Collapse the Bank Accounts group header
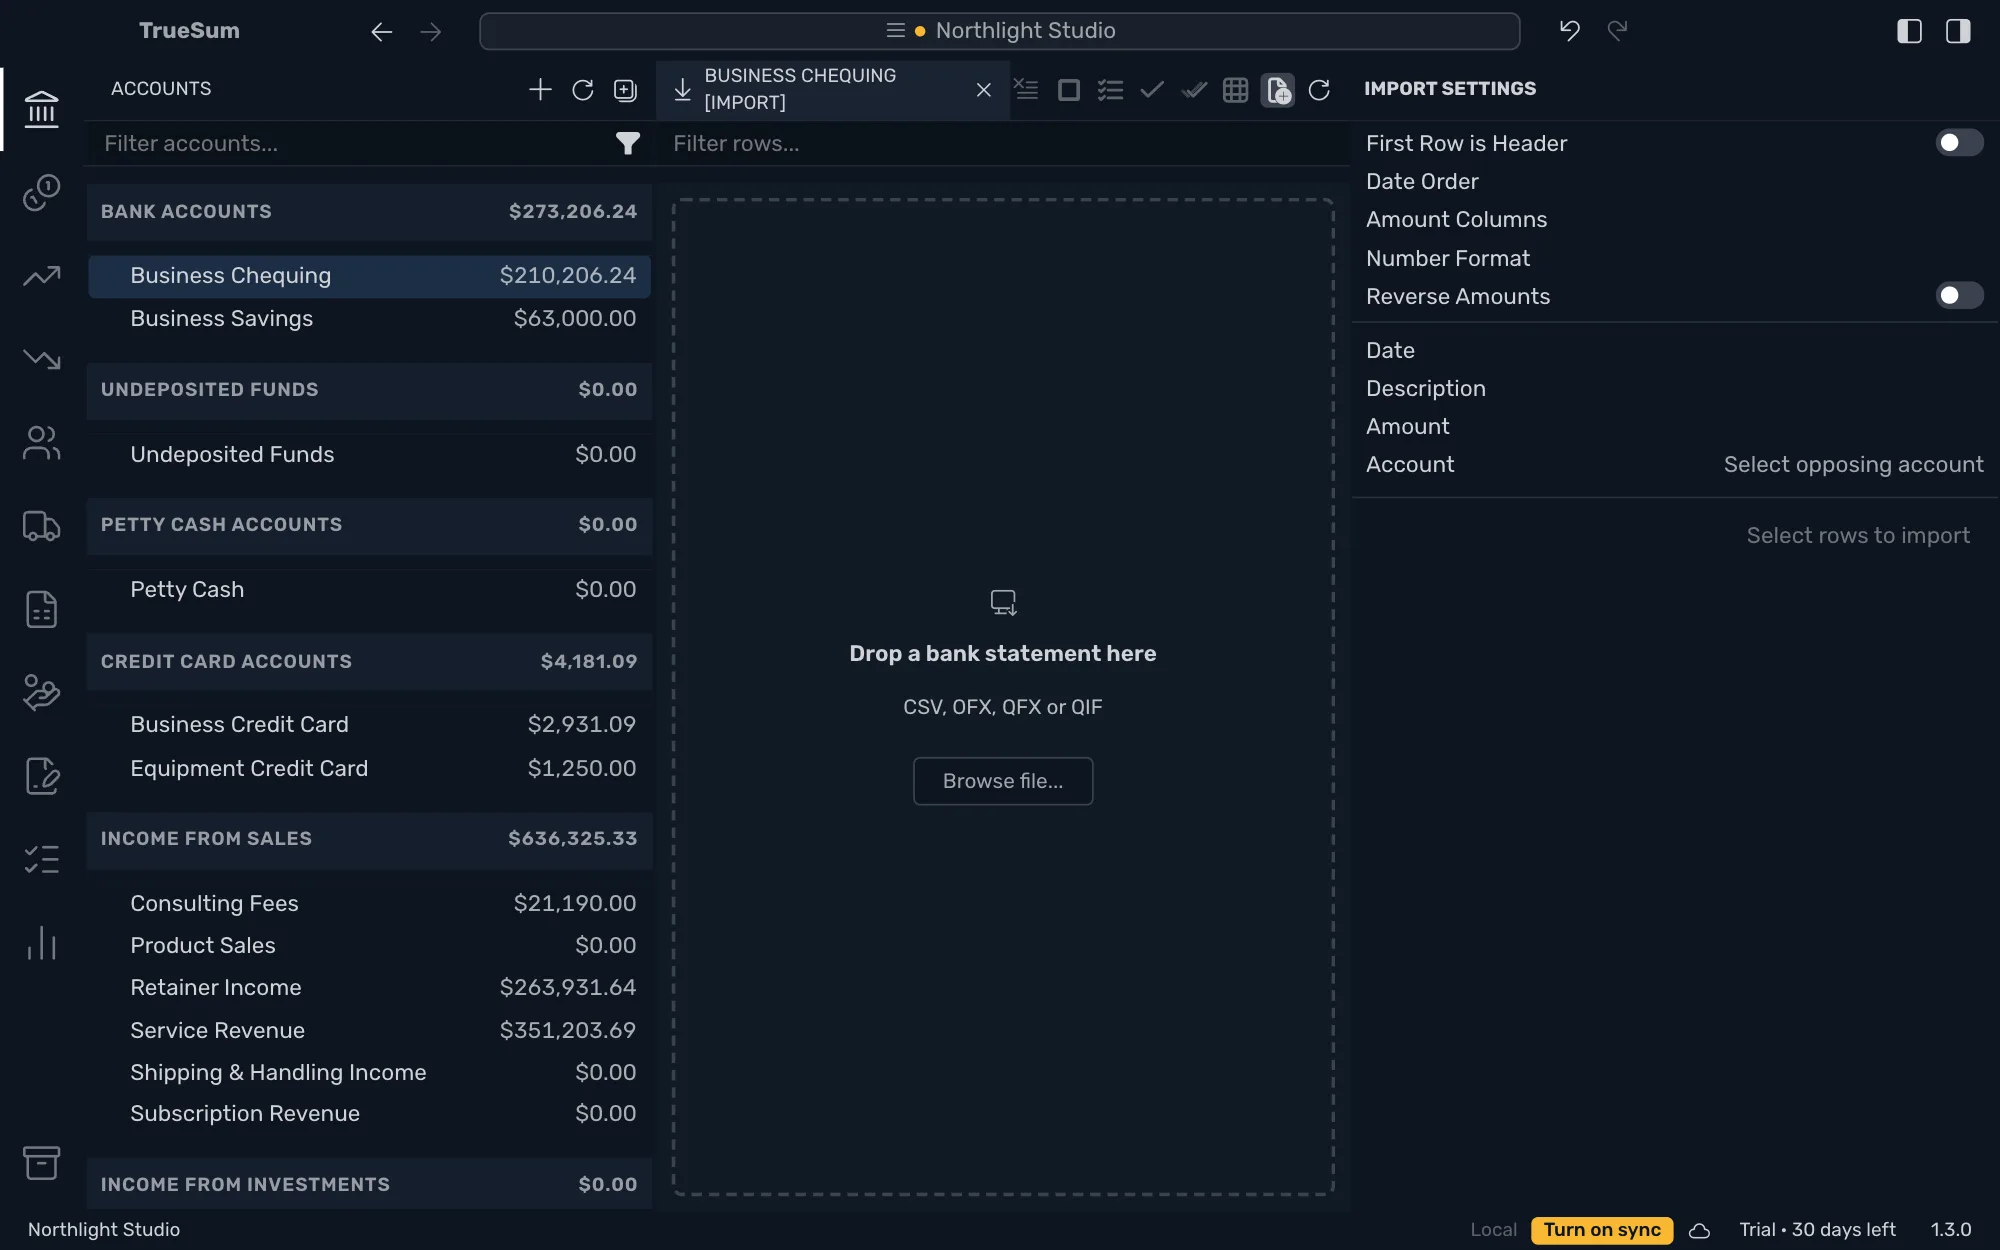Image resolution: width=2000 pixels, height=1250 pixels. point(369,212)
